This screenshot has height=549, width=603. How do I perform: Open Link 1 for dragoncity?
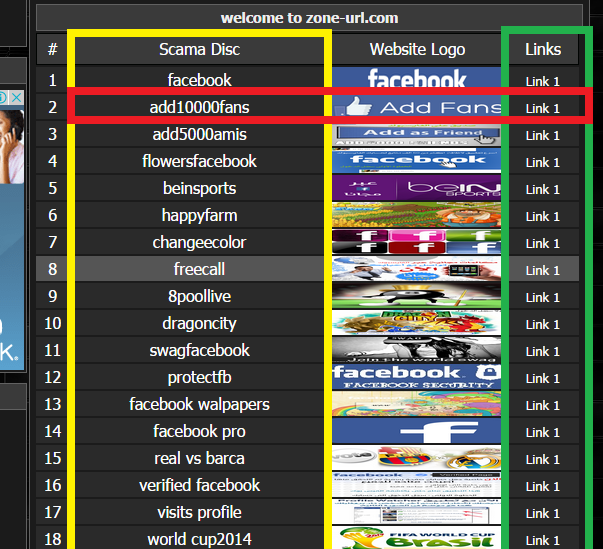[x=543, y=324]
